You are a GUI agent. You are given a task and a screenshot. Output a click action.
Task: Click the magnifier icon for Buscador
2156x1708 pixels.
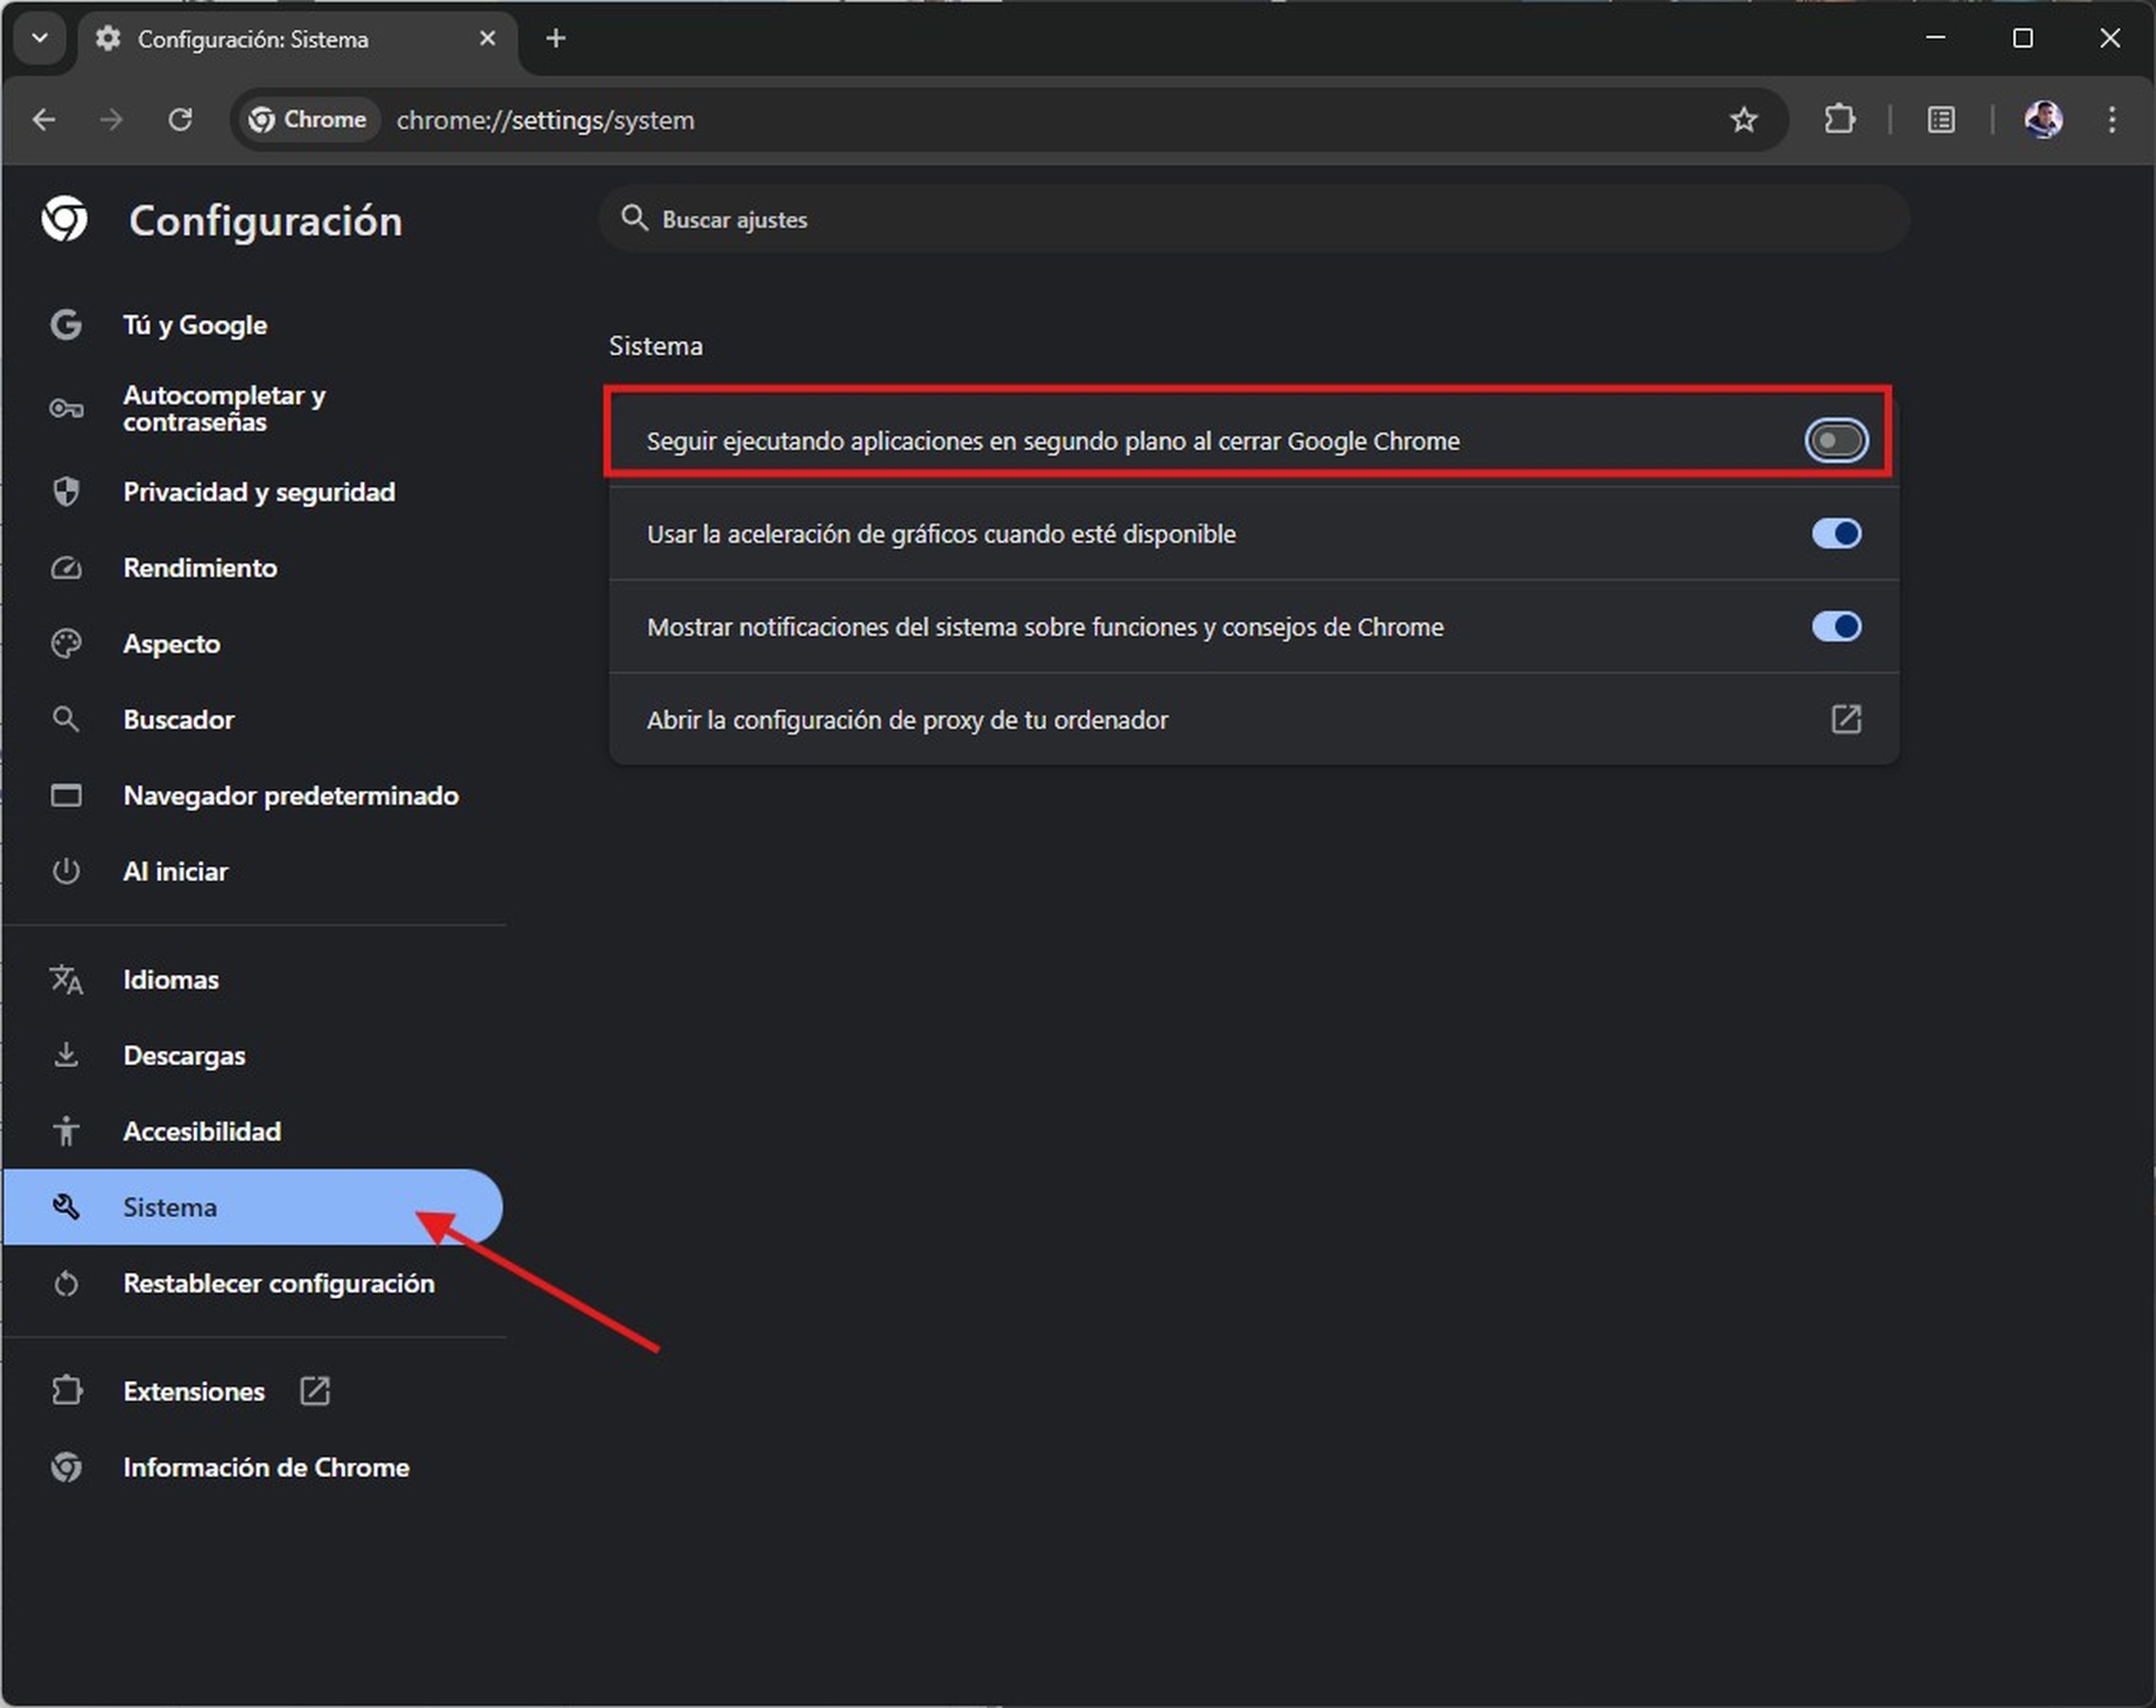pos(66,719)
